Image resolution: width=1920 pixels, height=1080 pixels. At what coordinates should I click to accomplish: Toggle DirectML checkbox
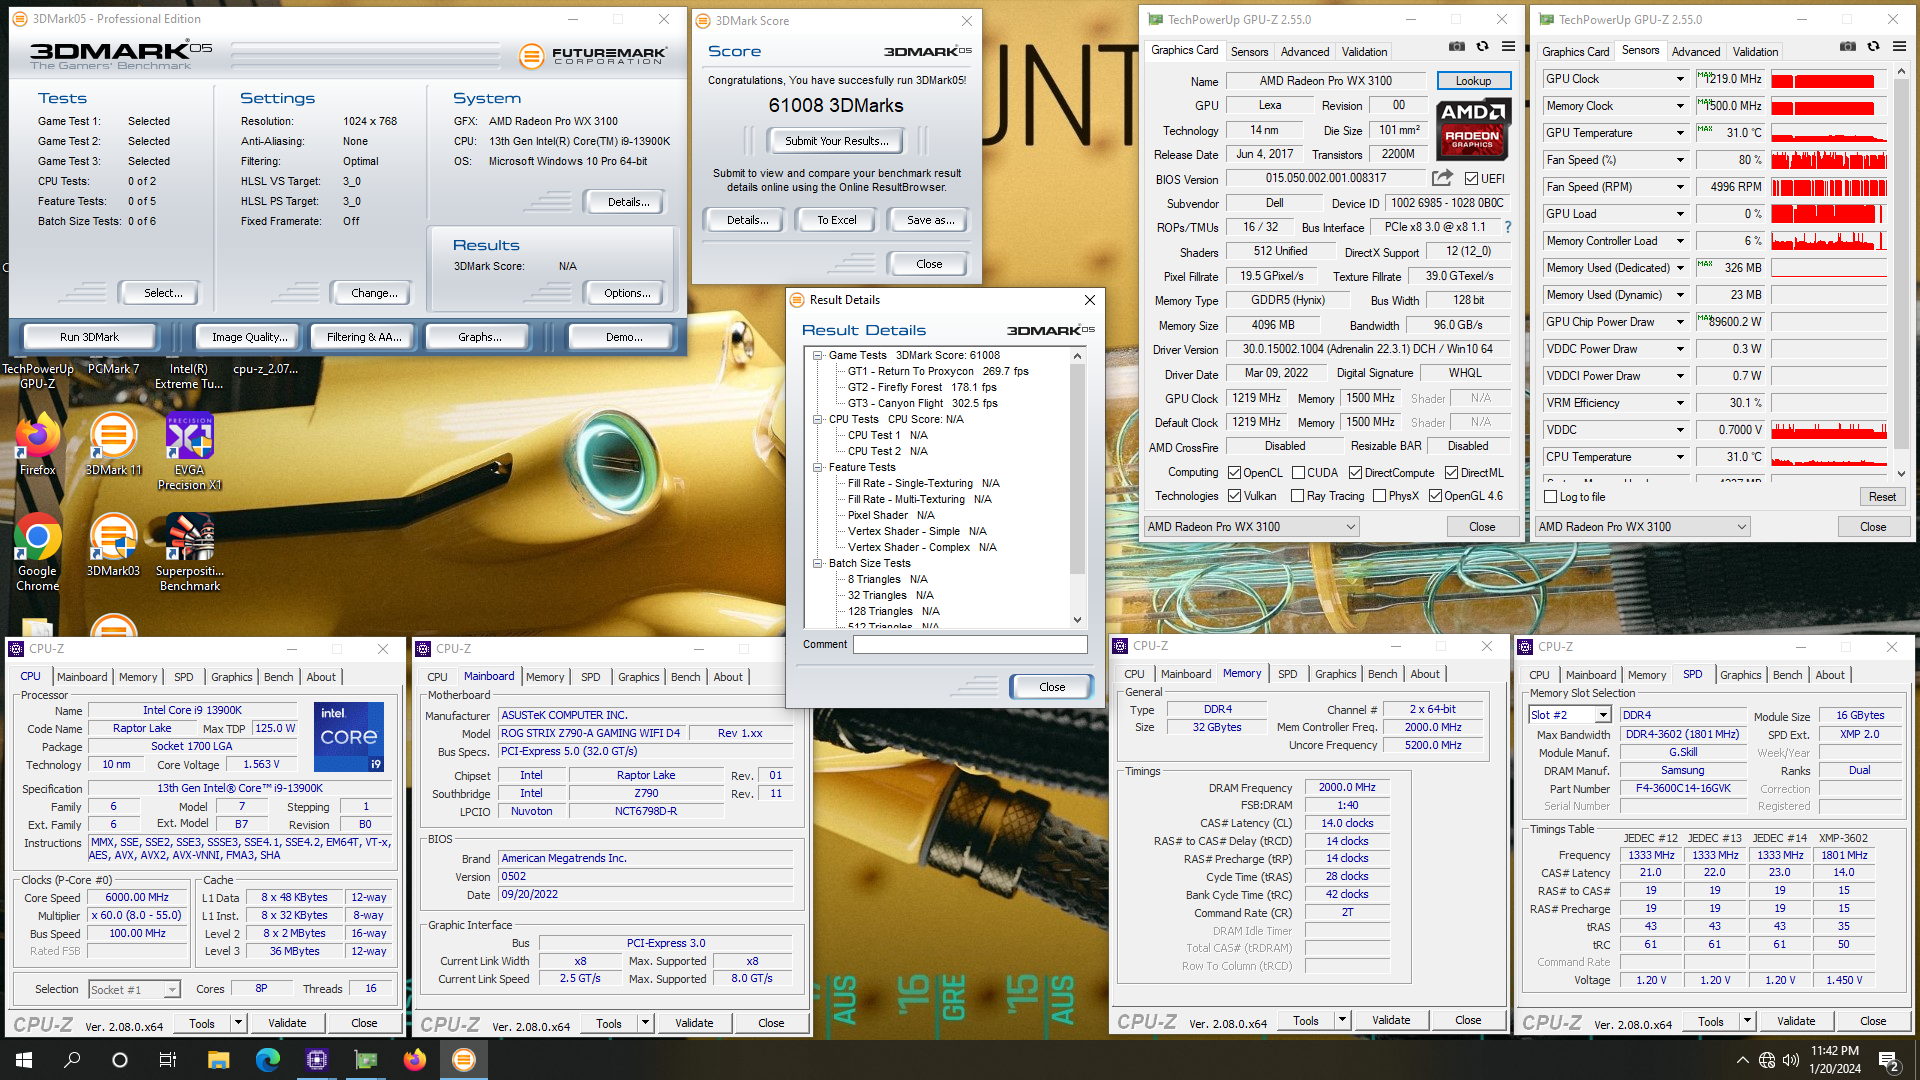pyautogui.click(x=1451, y=473)
